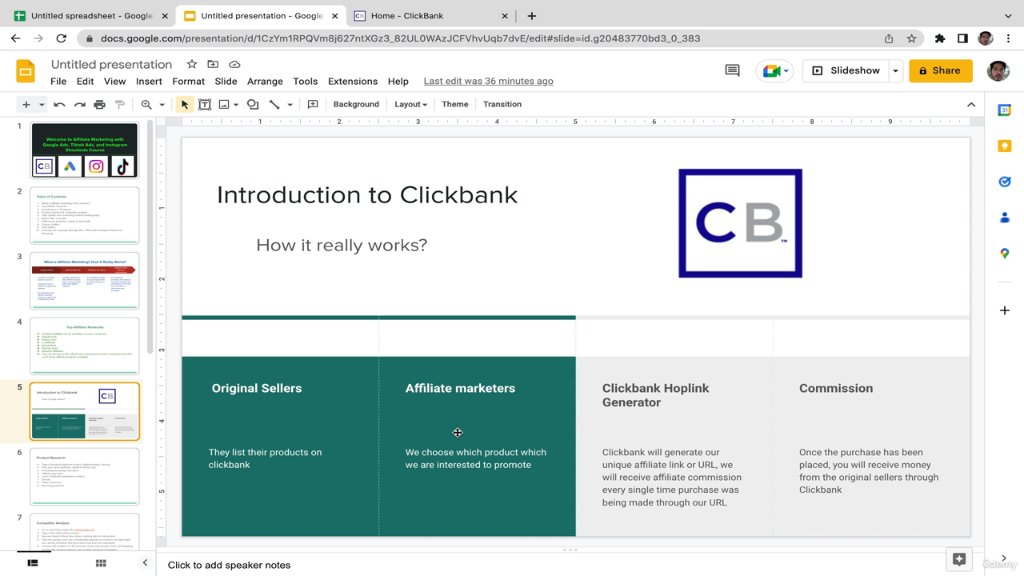Open new slide layout dropdown arrow

tap(41, 104)
